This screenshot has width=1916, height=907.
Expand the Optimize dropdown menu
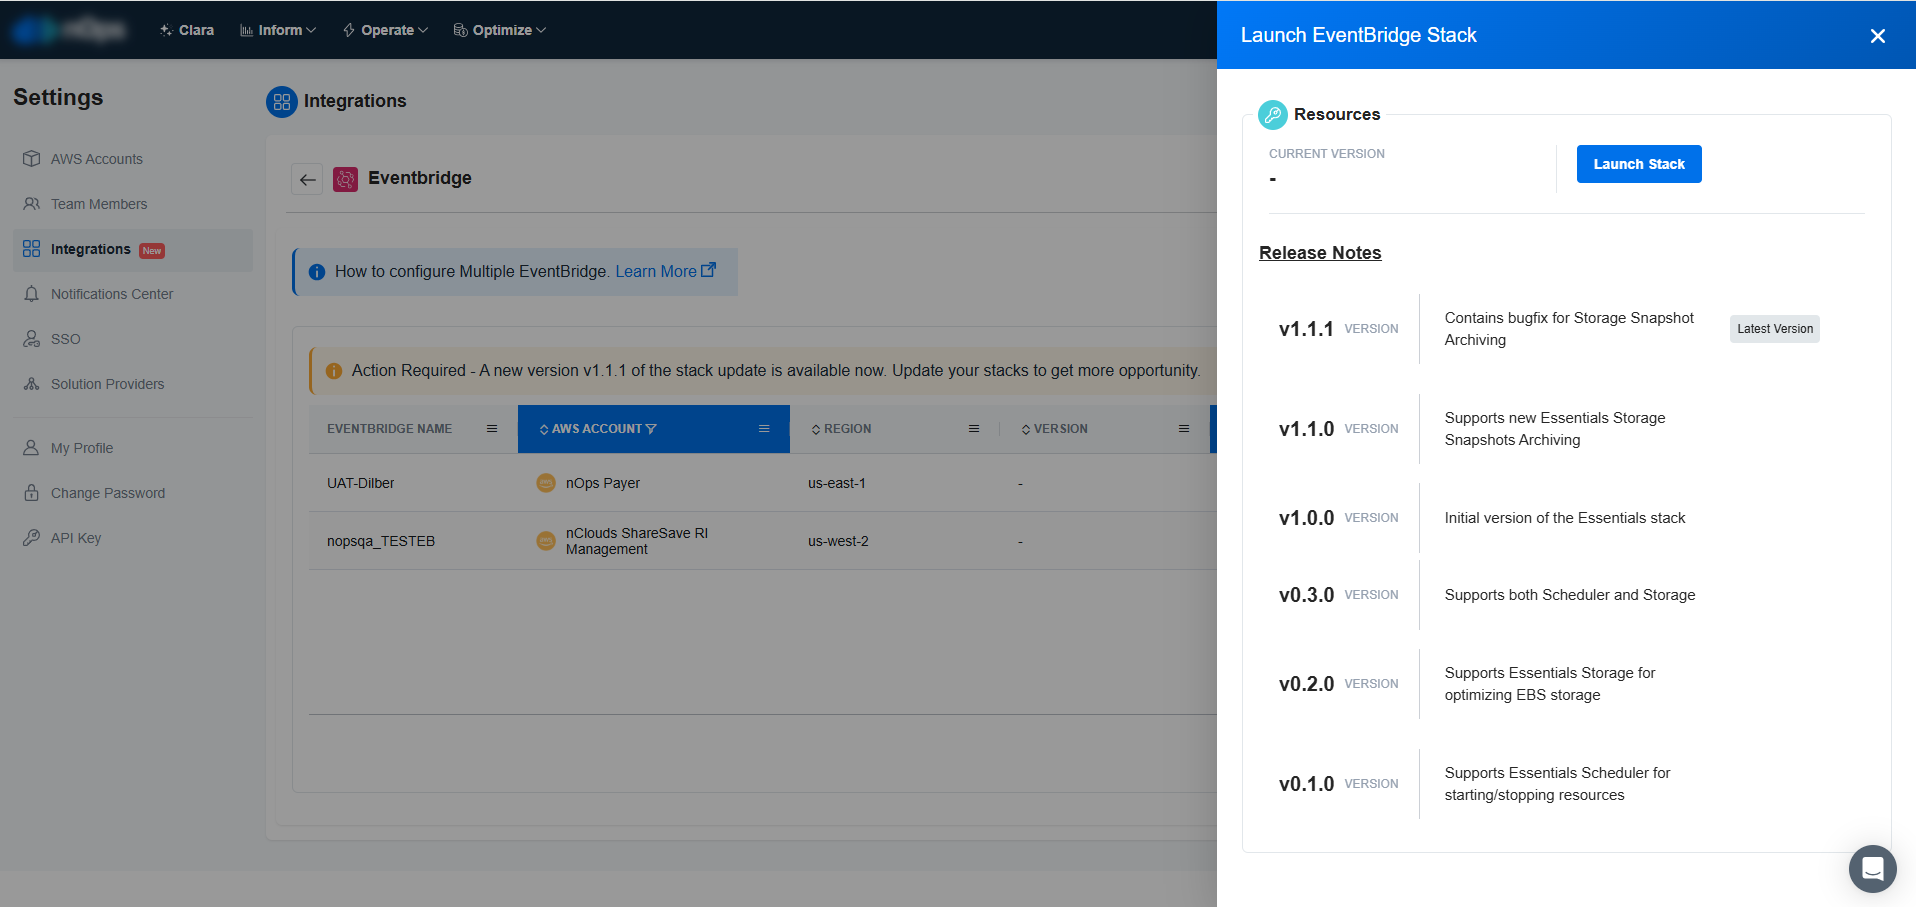coord(500,30)
